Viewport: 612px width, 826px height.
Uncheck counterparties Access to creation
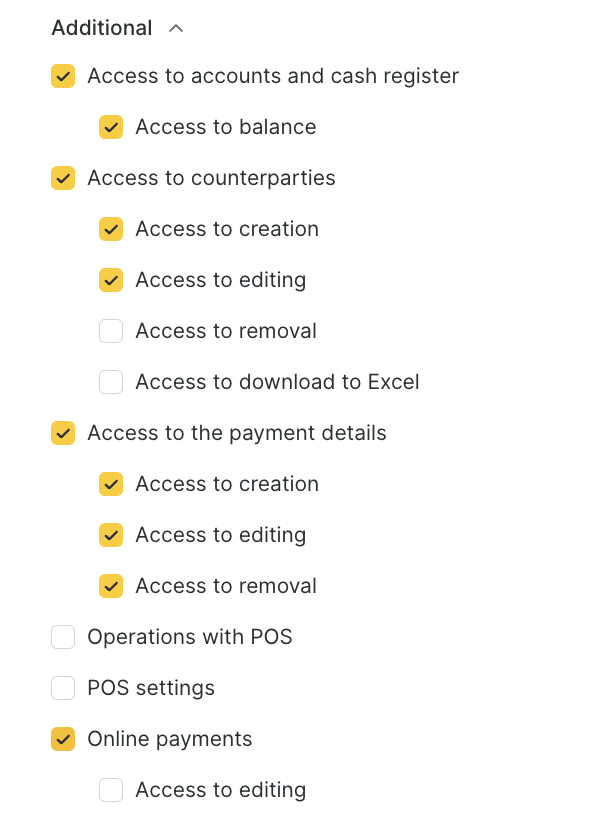click(x=111, y=229)
